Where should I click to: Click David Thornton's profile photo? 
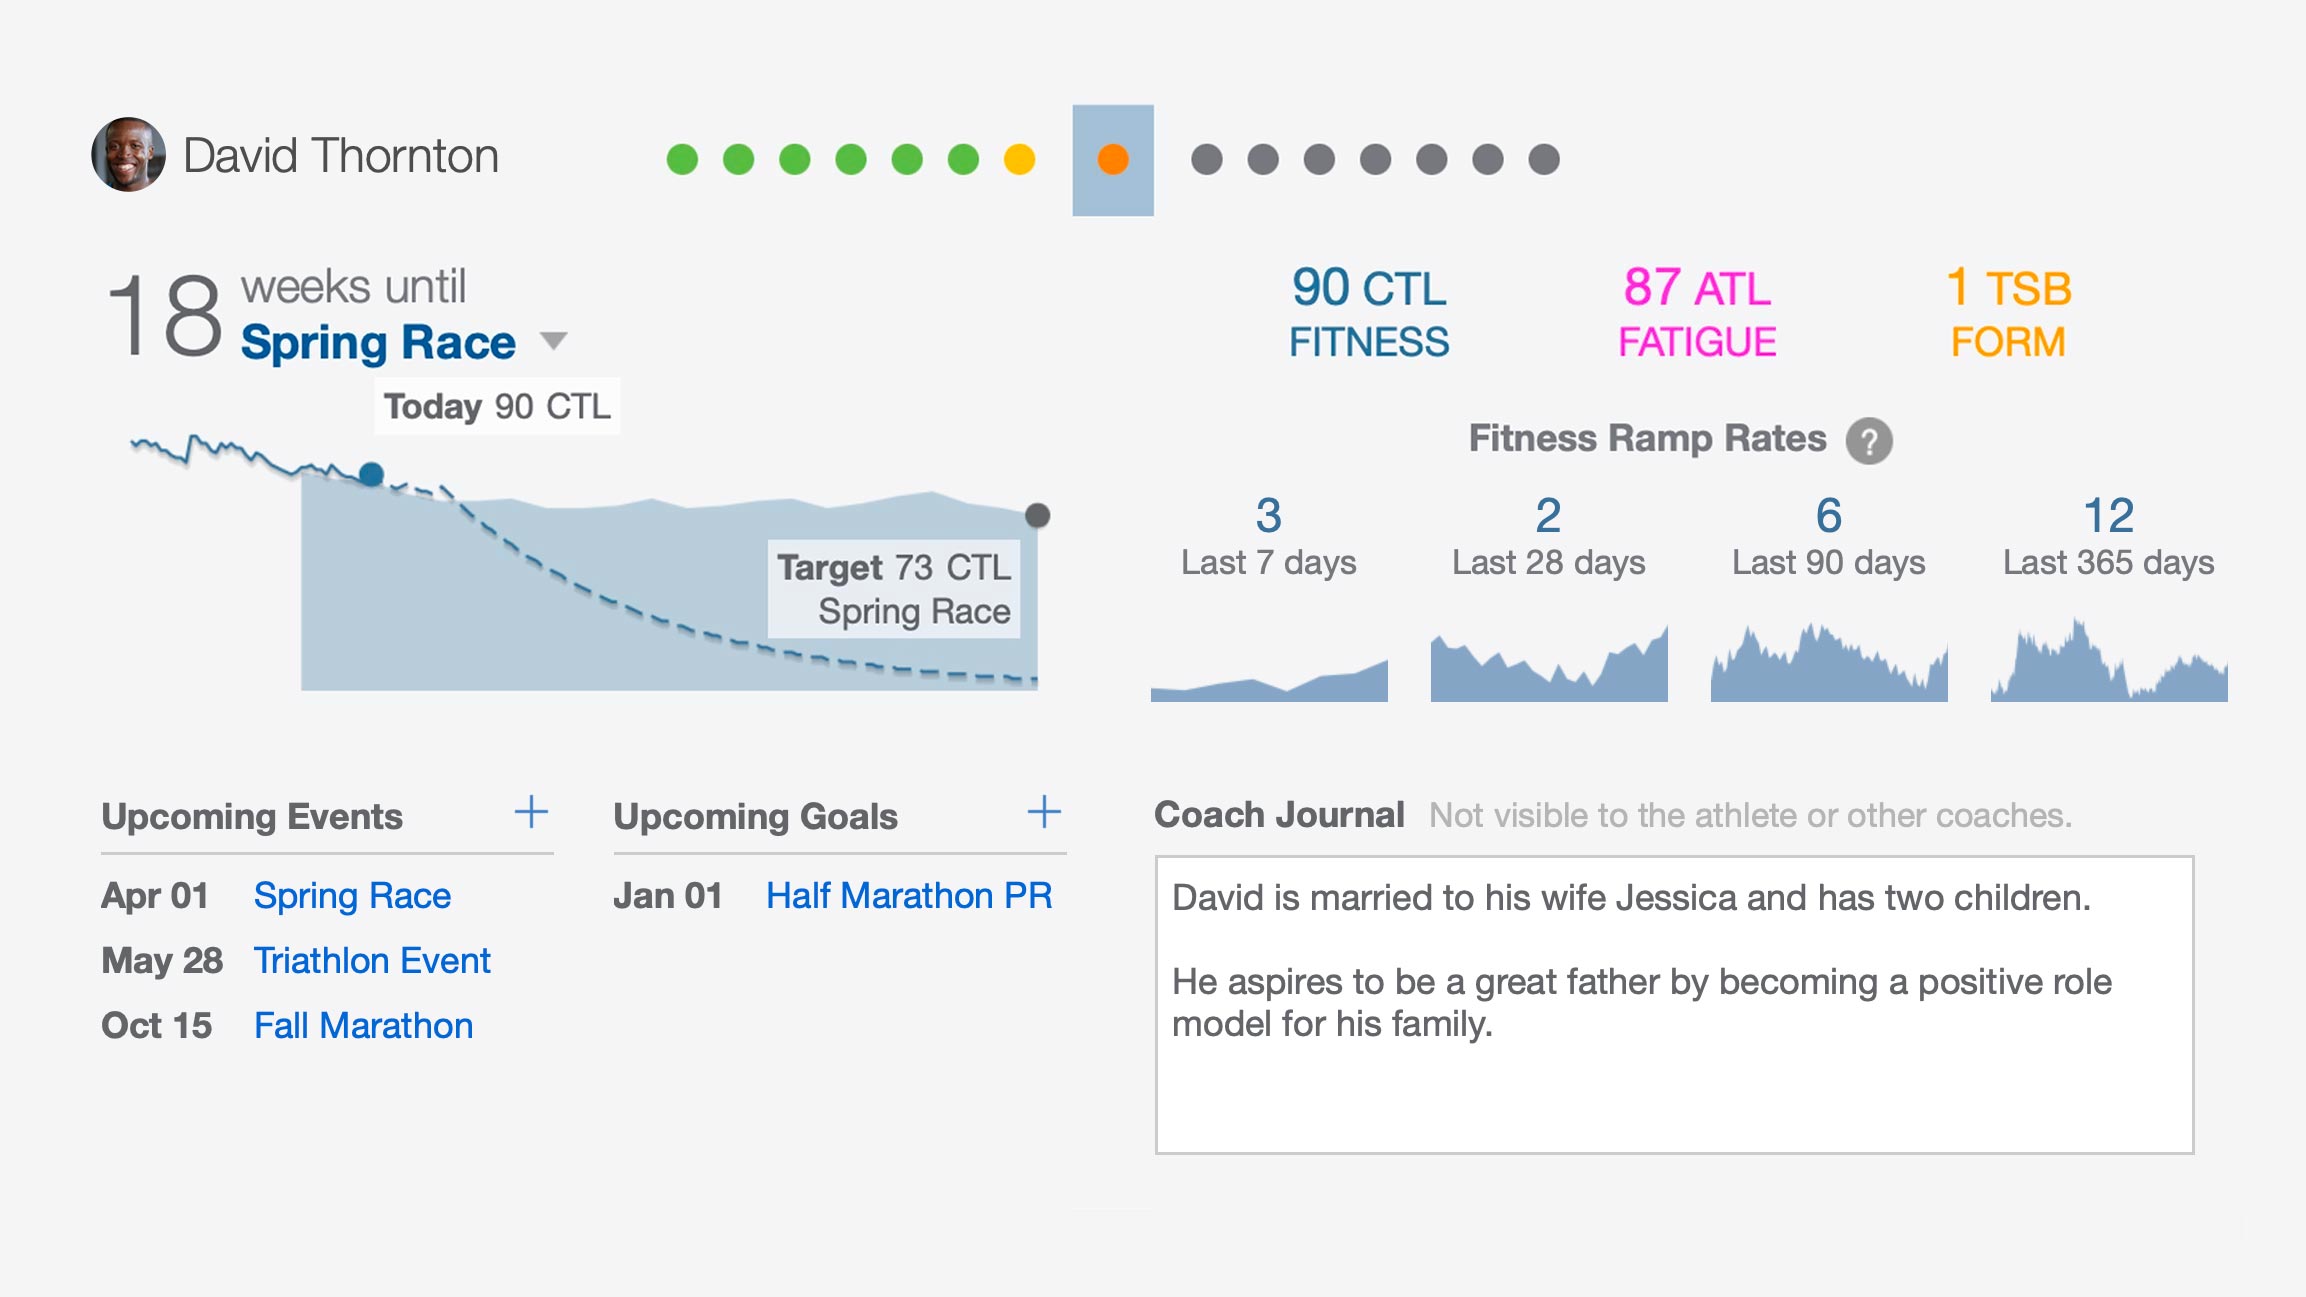(x=128, y=155)
